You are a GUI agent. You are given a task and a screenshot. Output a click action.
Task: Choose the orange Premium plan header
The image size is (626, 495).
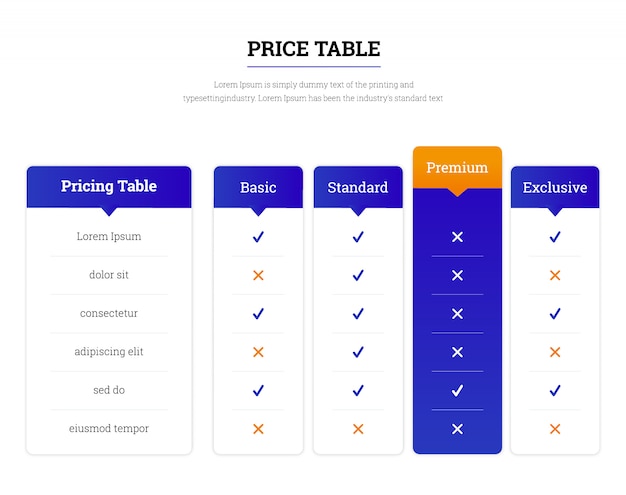coord(458,167)
